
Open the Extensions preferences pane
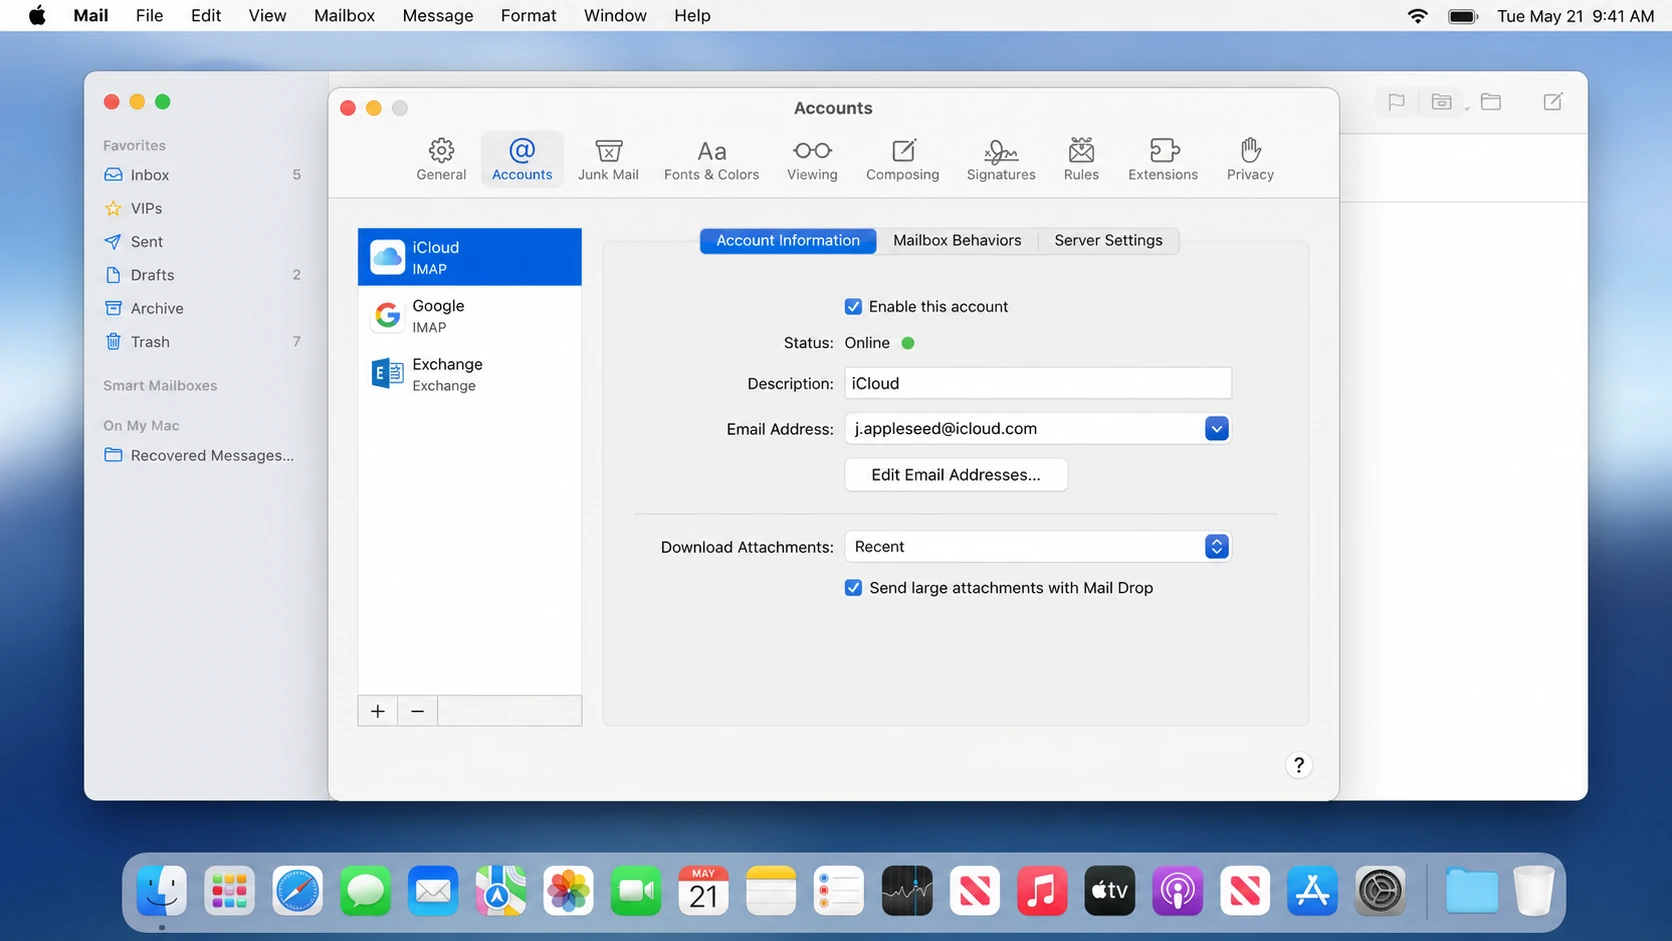click(1163, 160)
